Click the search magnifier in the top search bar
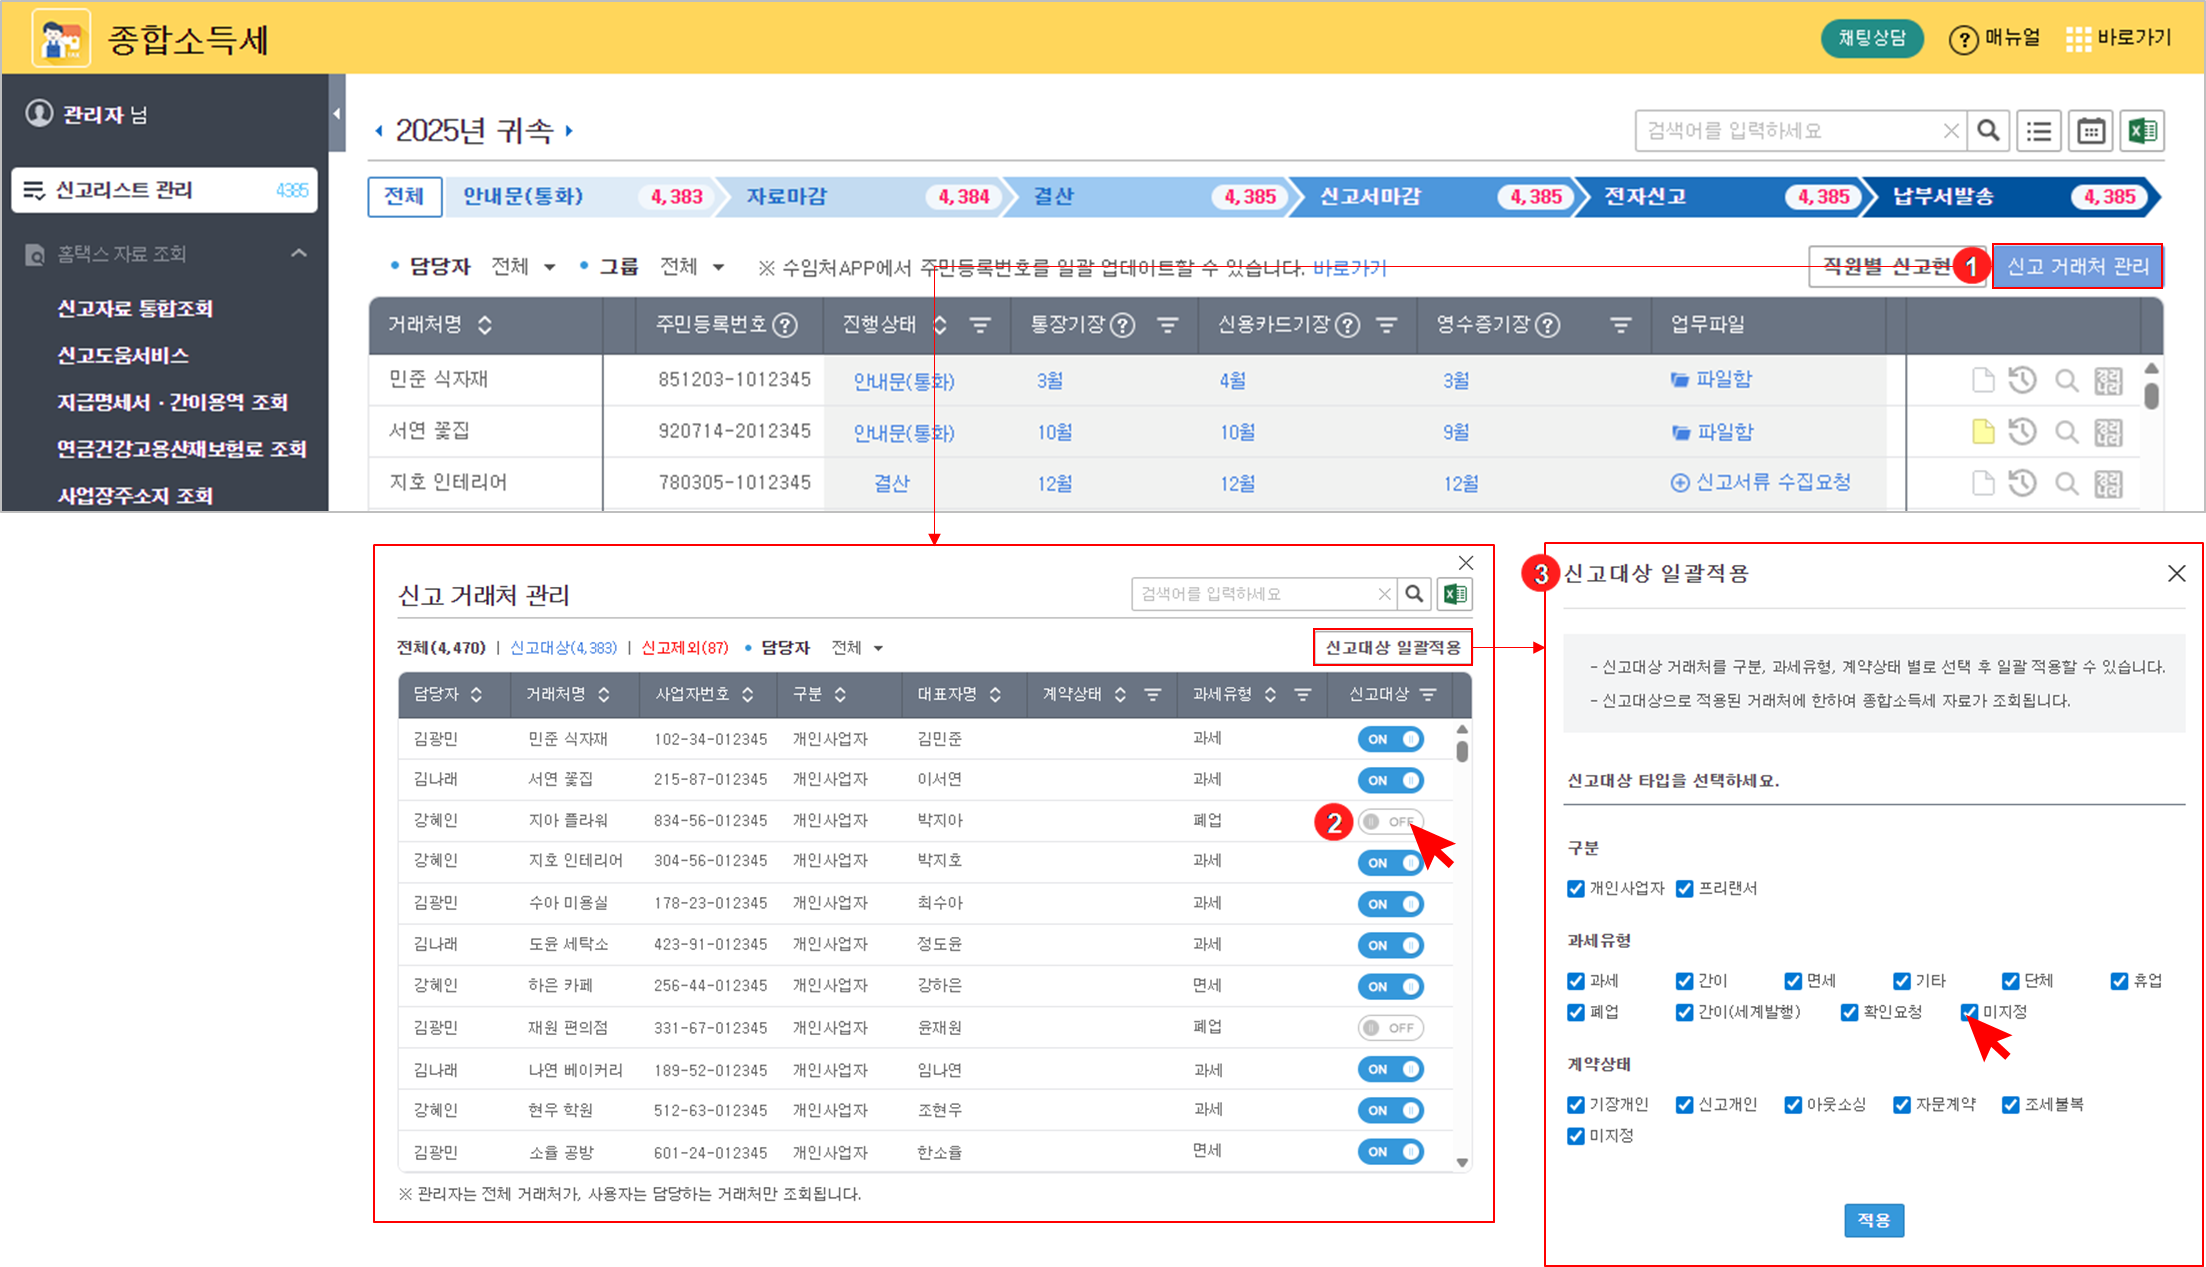This screenshot has height=1267, width=2206. 1988,131
